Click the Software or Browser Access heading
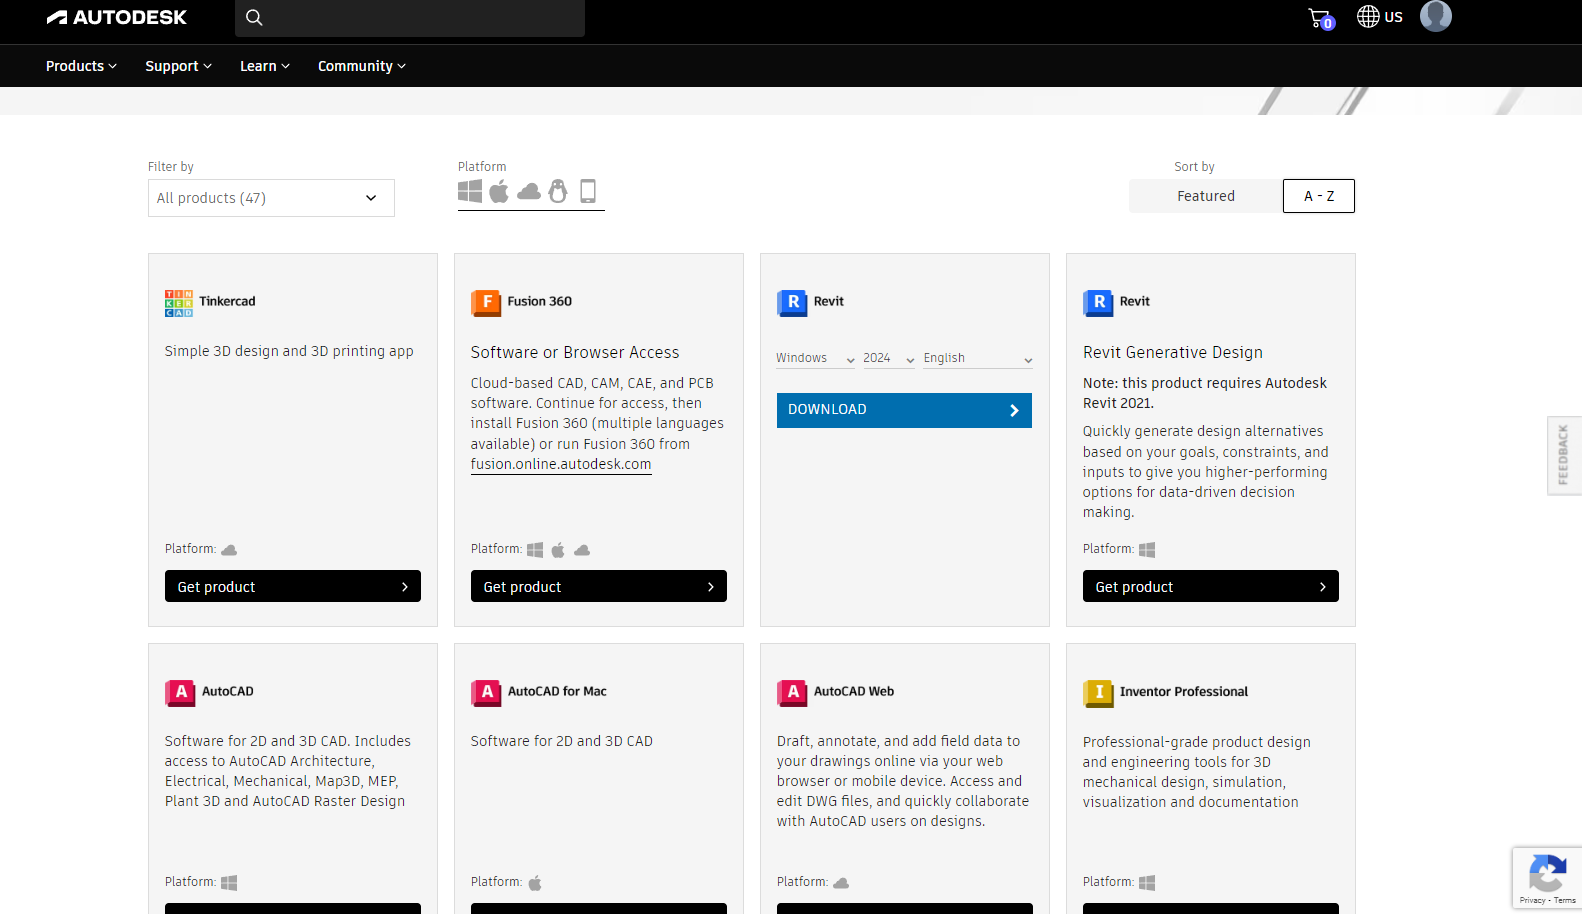This screenshot has width=1582, height=914. (x=575, y=352)
